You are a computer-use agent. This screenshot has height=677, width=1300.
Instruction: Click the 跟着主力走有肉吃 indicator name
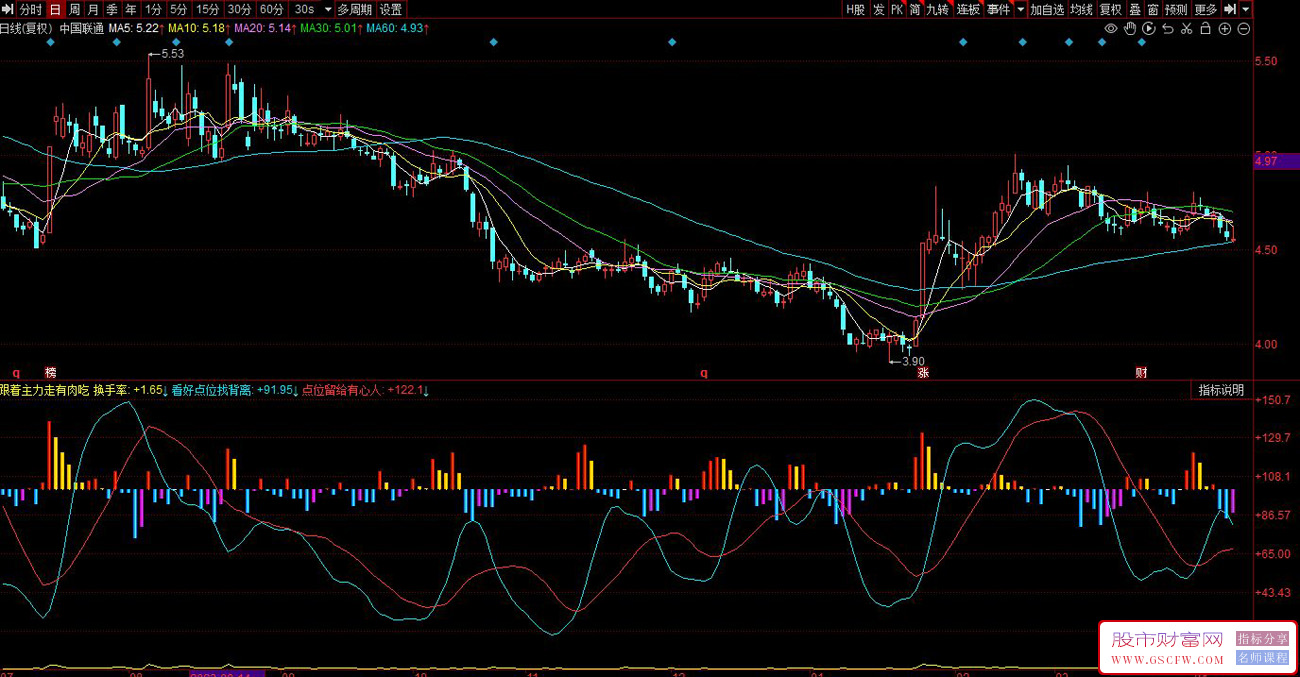[x=45, y=390]
